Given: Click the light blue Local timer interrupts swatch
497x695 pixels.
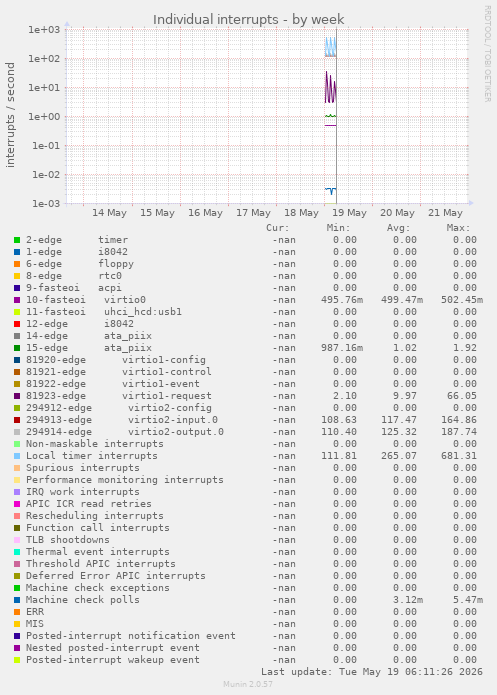Looking at the screenshot, I should pos(17,456).
